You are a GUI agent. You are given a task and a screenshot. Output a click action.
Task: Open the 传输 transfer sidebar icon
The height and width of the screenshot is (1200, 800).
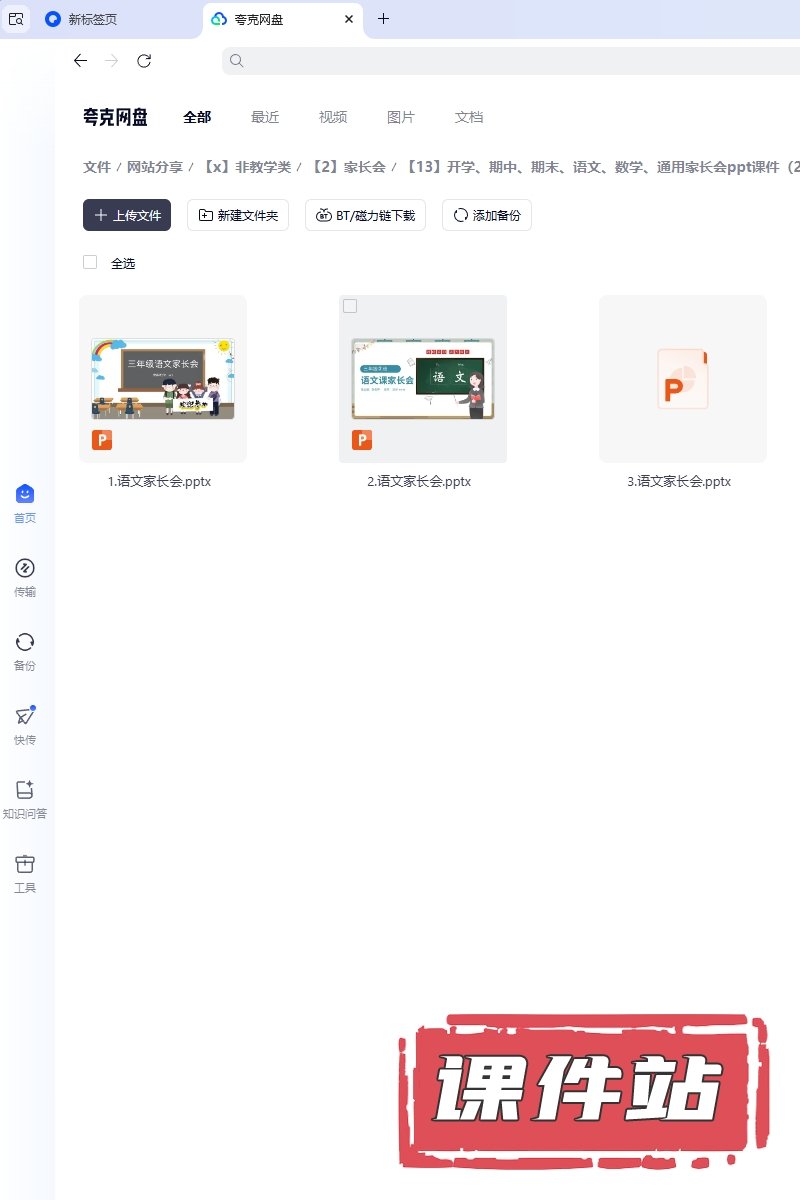point(25,569)
